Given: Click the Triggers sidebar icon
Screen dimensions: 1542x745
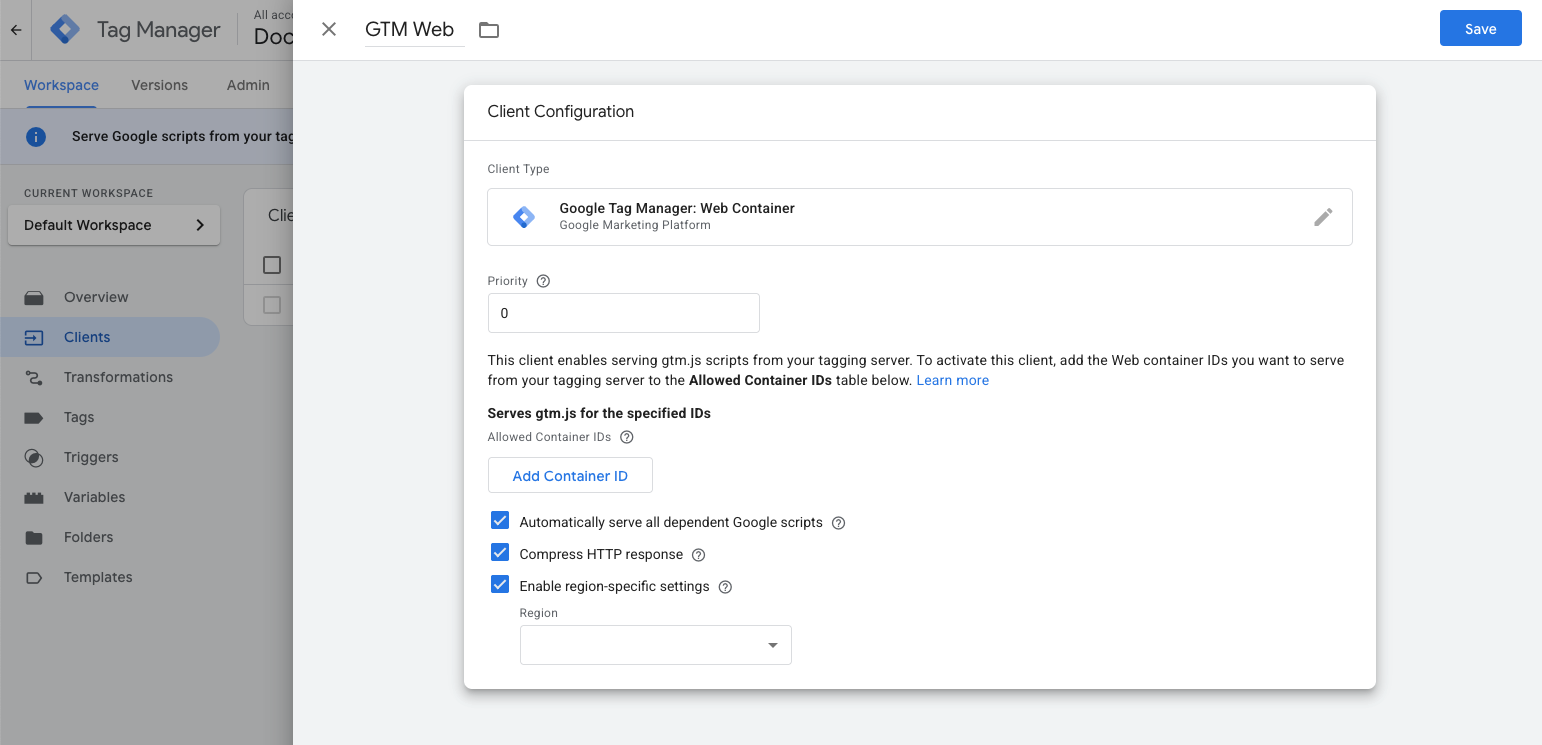Looking at the screenshot, I should pos(34,457).
